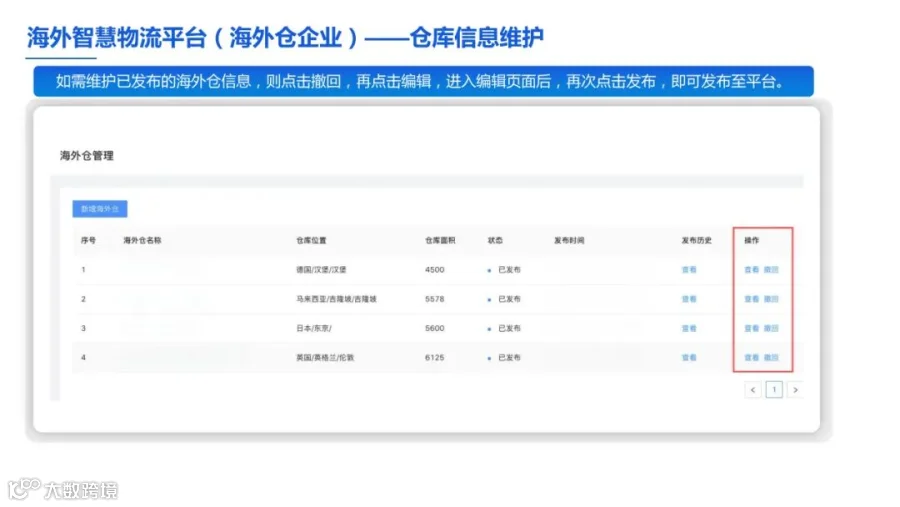900x507 pixels.
Task: Select the 马来西亚/吉隆坡/吉隆坡 location cell
Action: 336,299
